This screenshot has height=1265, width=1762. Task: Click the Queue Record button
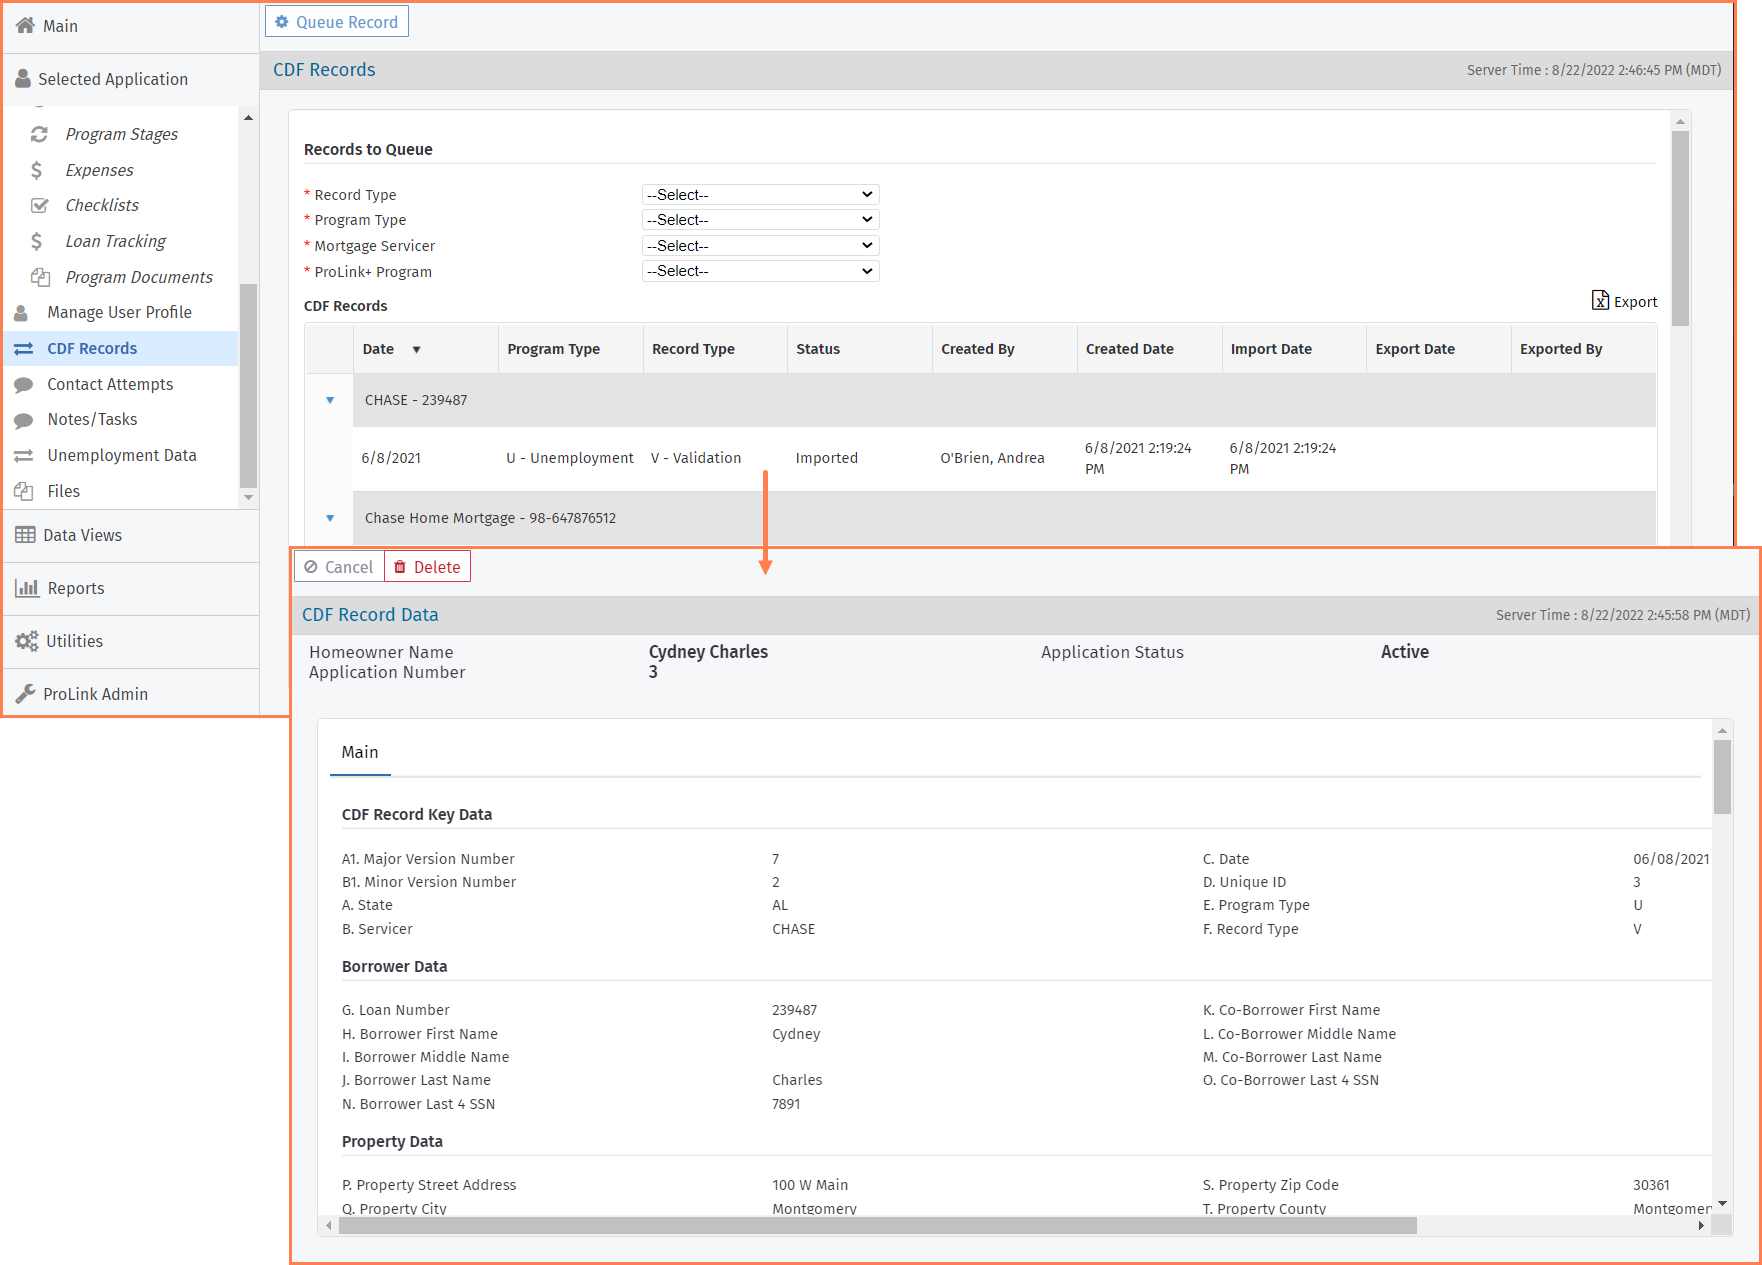[x=337, y=22]
